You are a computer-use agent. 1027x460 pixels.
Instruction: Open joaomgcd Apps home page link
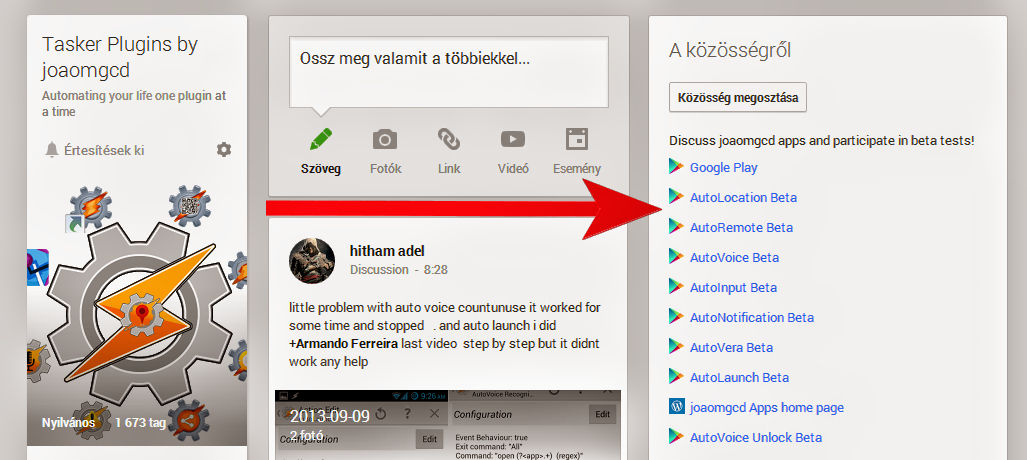pyautogui.click(x=766, y=408)
